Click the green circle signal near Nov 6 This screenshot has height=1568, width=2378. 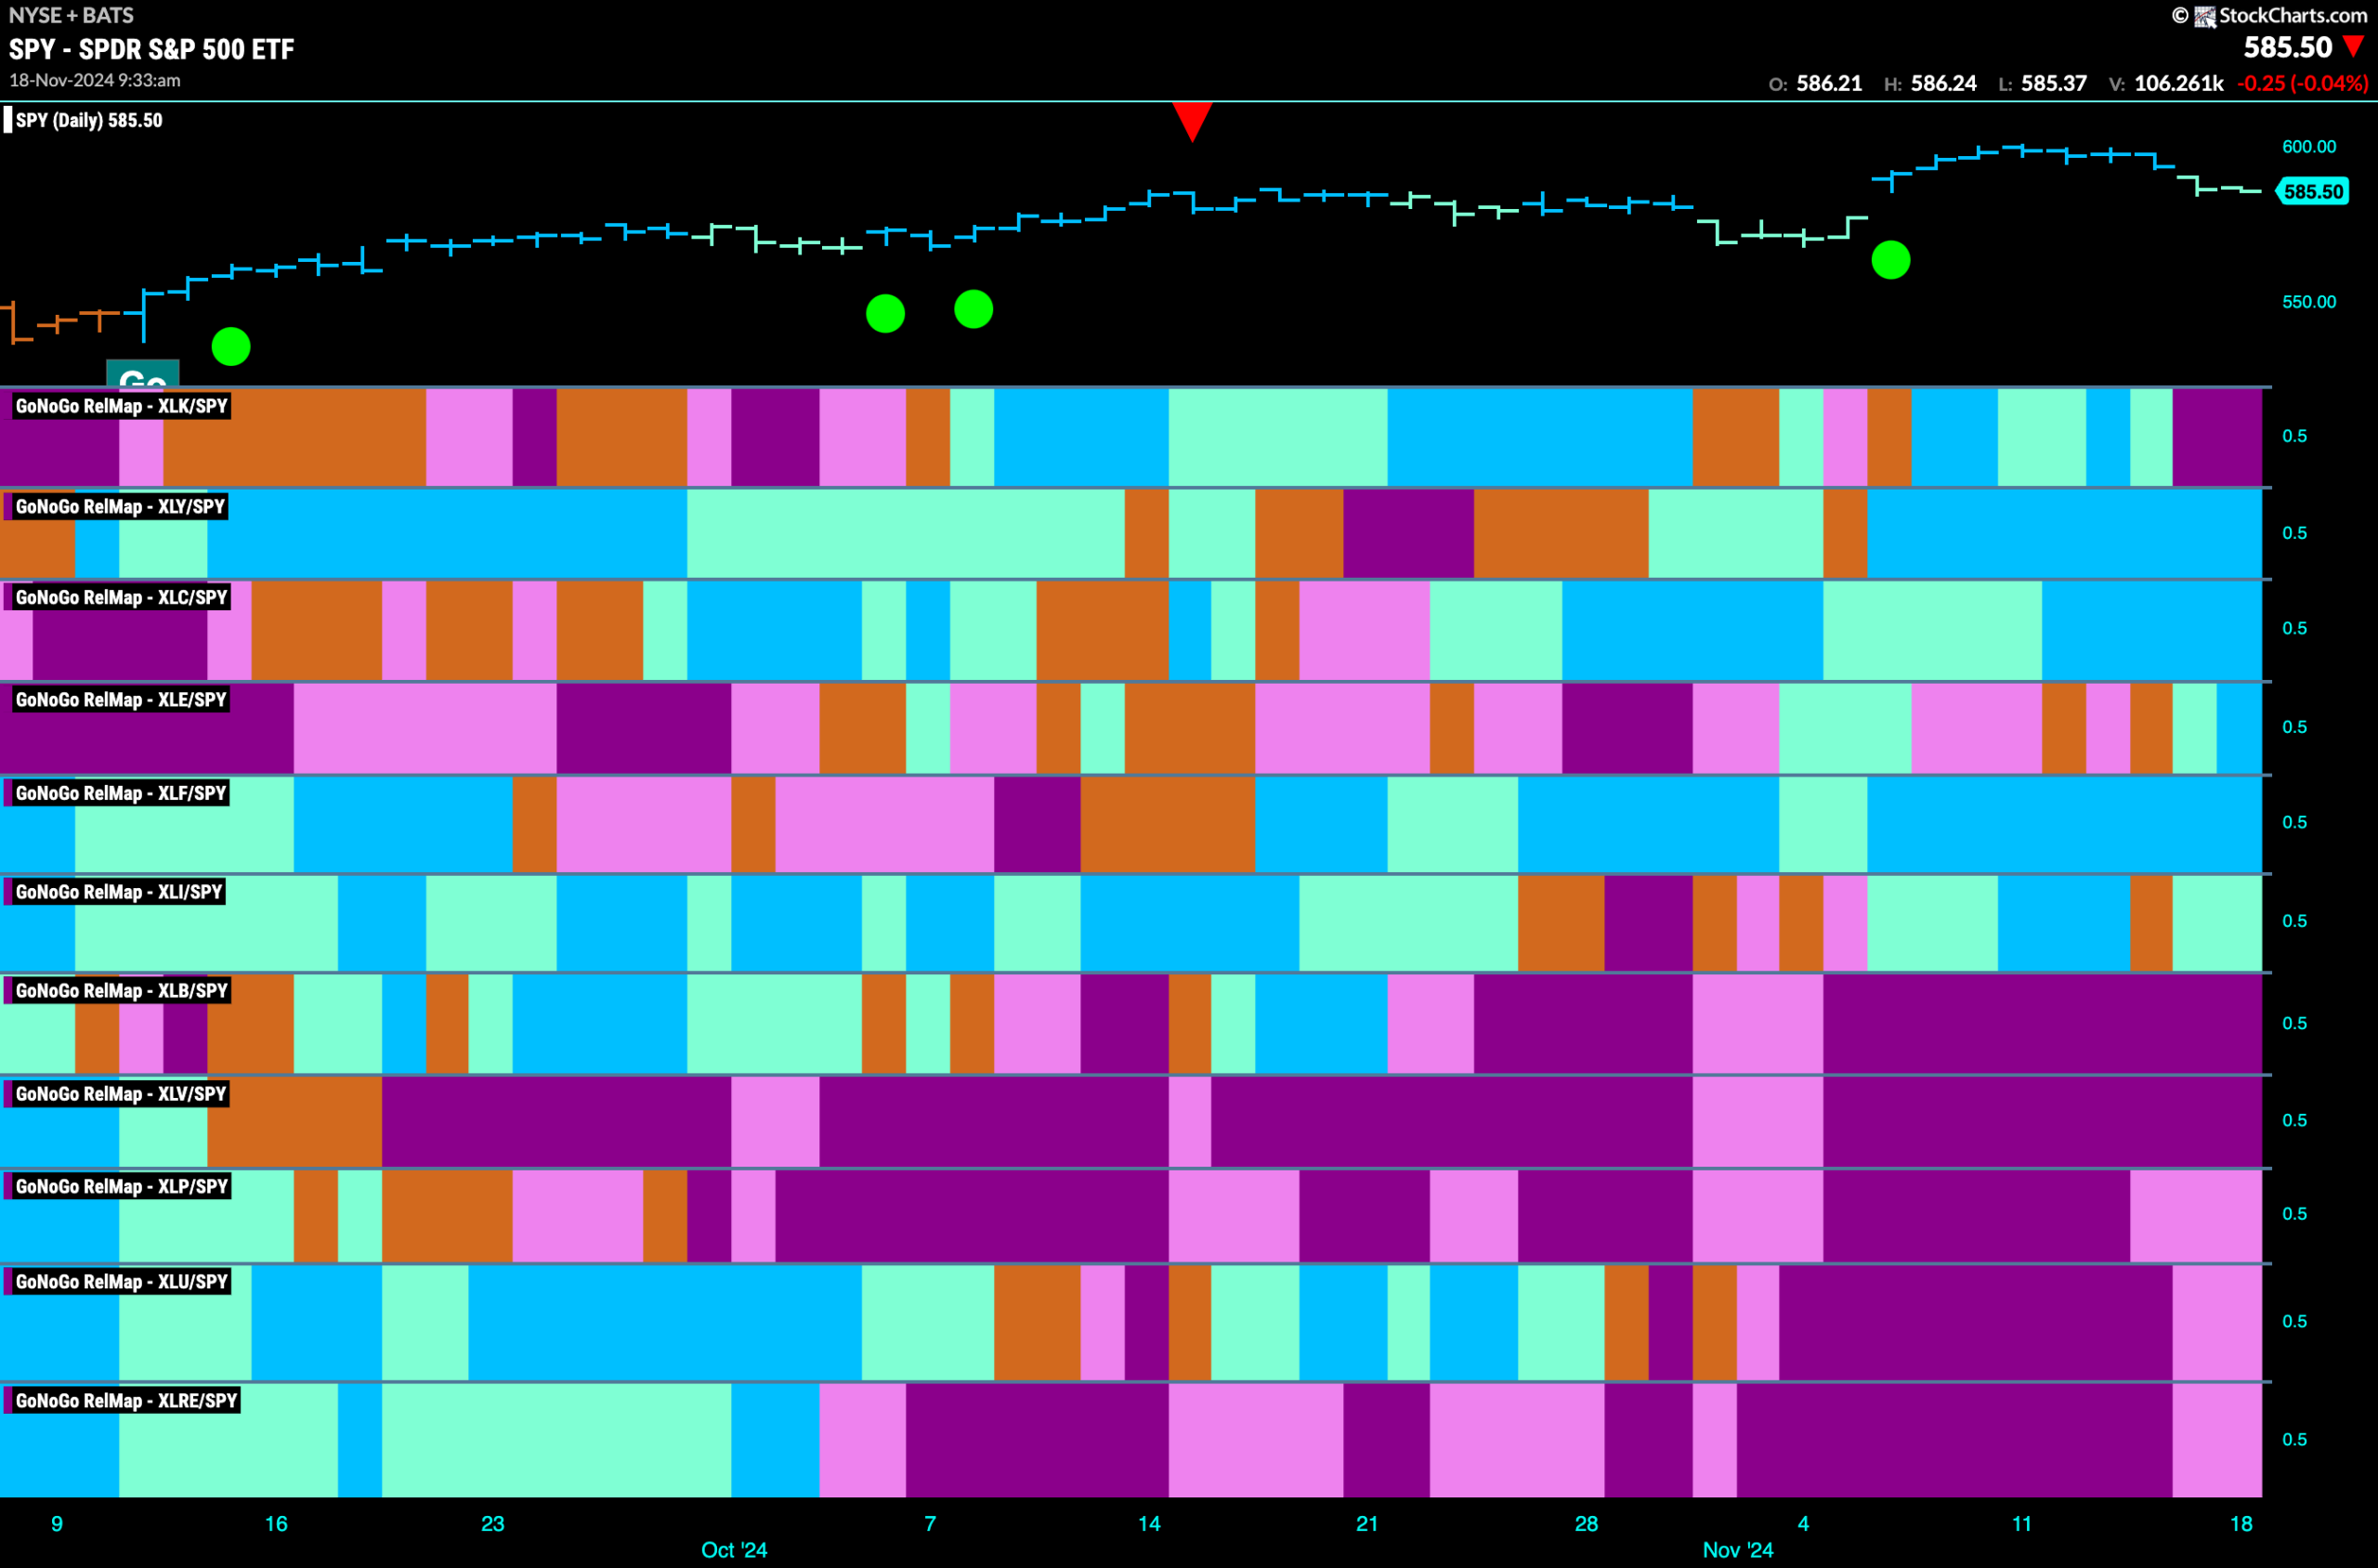pos(1890,260)
